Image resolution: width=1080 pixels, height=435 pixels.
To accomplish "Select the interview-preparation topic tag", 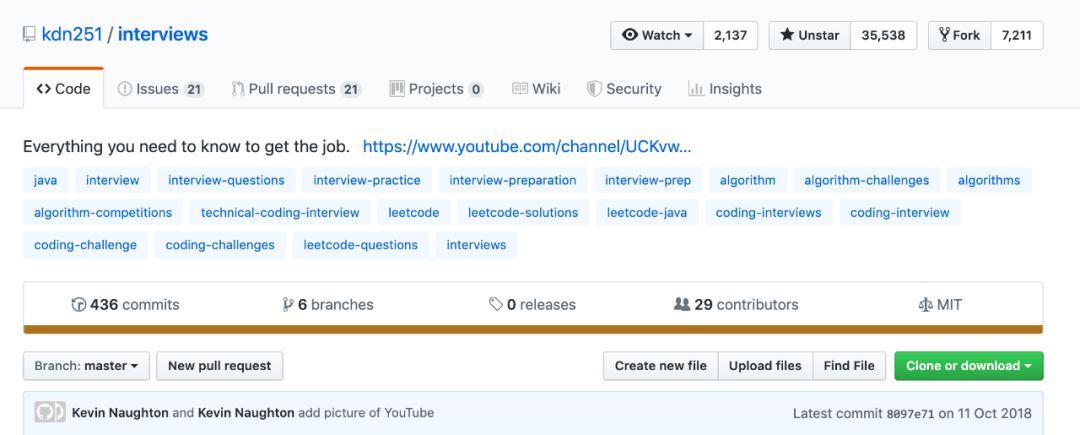I will (x=513, y=180).
